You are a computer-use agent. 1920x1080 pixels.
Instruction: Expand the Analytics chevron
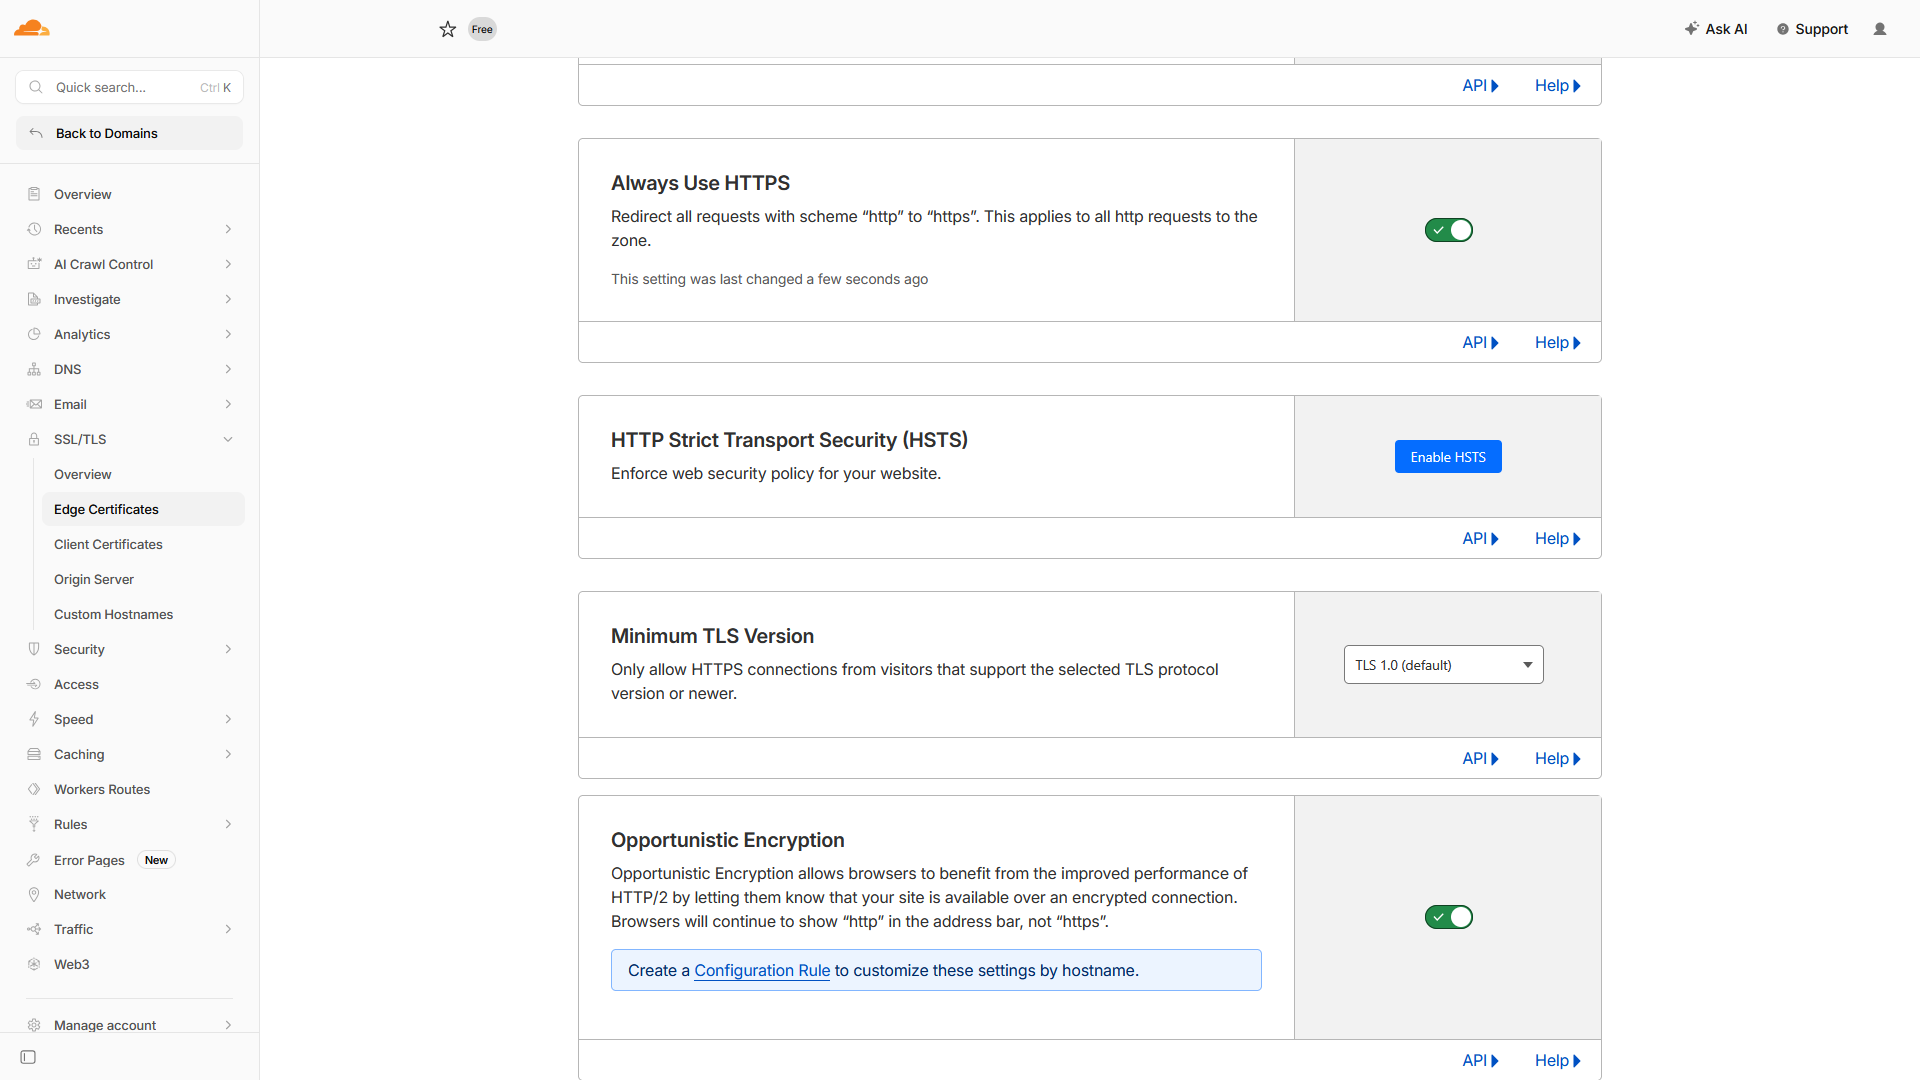tap(228, 334)
